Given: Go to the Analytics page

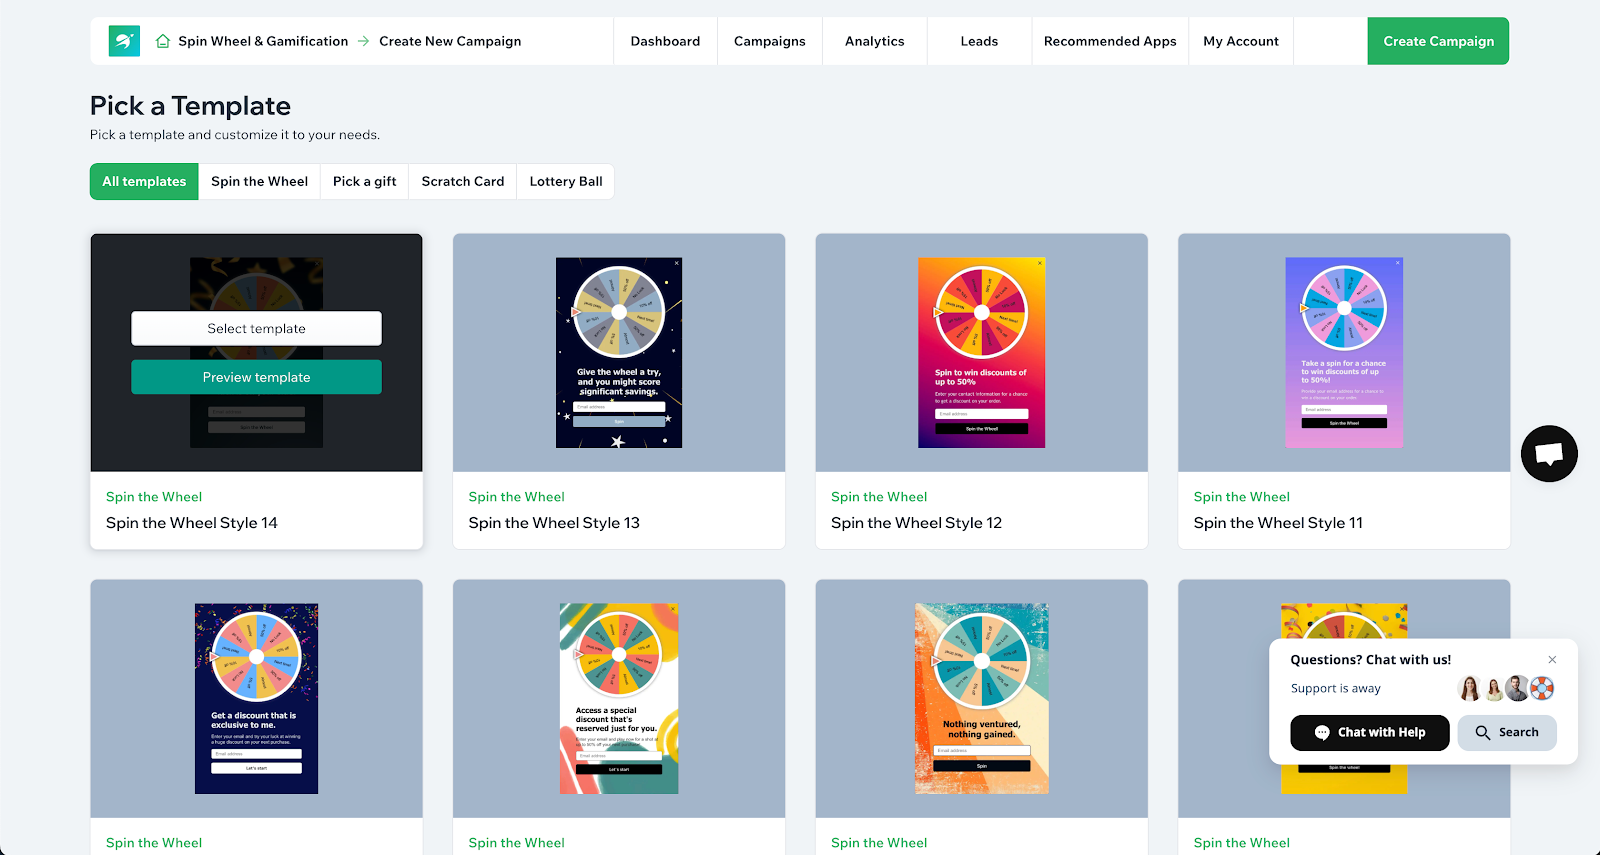Looking at the screenshot, I should (x=874, y=41).
